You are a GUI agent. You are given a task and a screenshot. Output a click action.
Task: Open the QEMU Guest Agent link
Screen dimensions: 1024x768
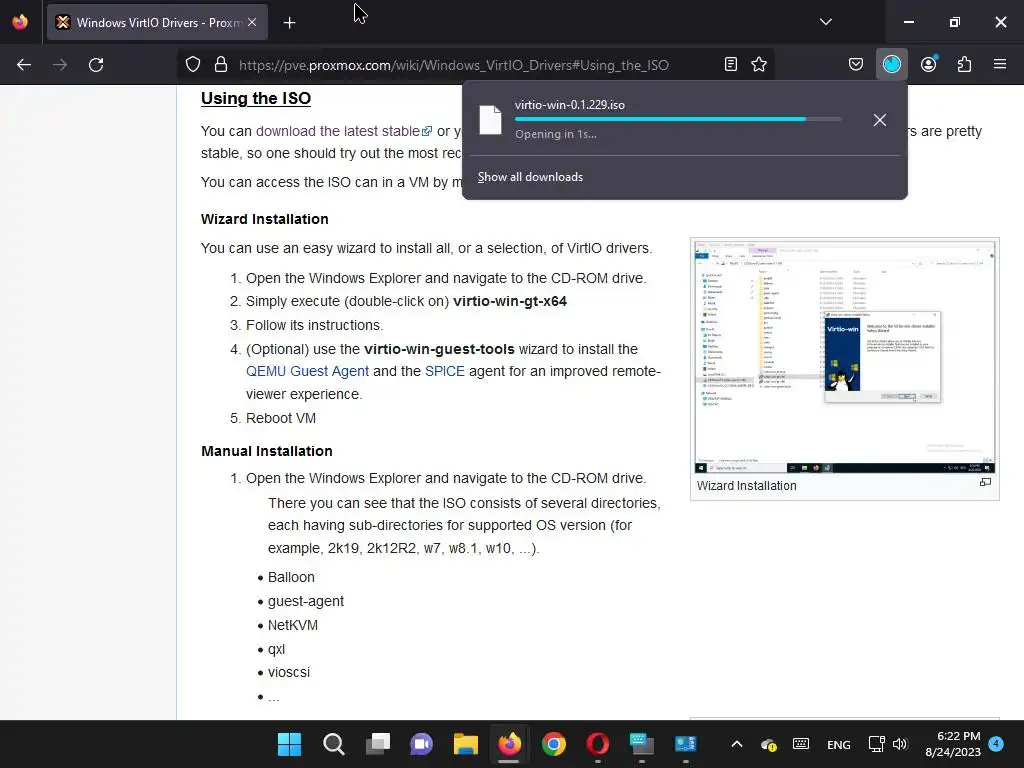pyautogui.click(x=308, y=371)
